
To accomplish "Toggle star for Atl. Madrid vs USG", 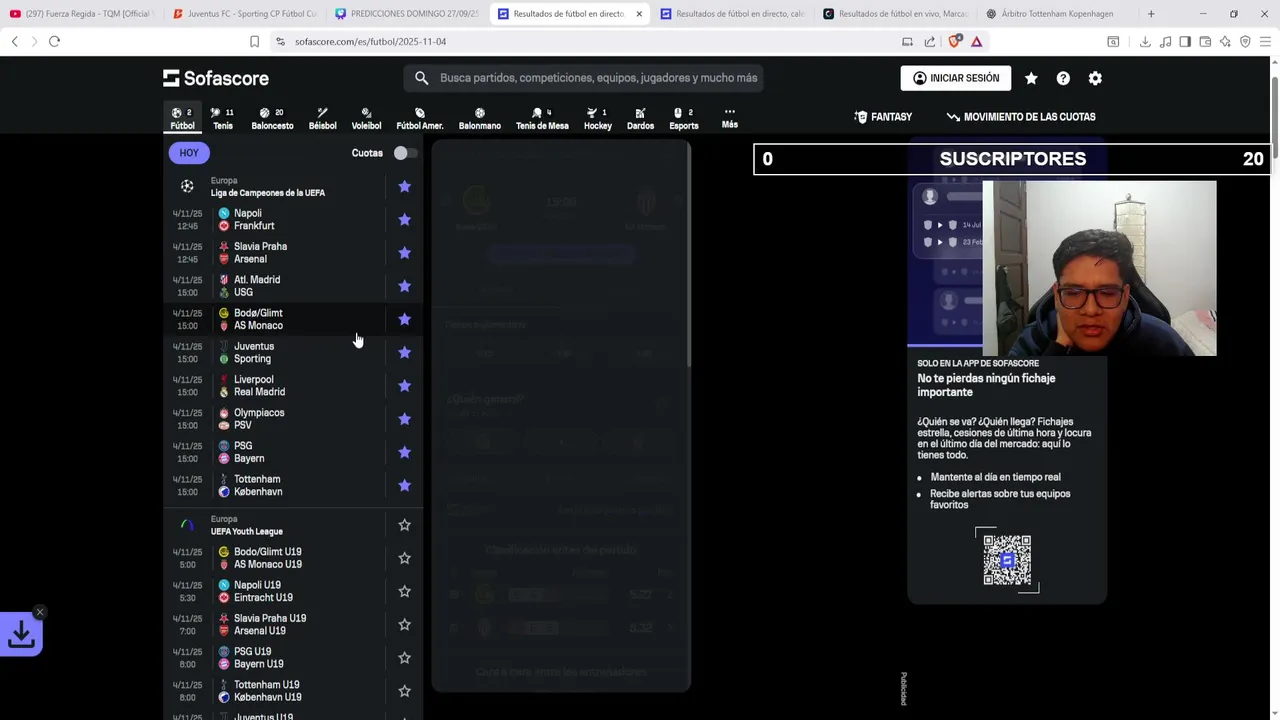I will [x=404, y=286].
